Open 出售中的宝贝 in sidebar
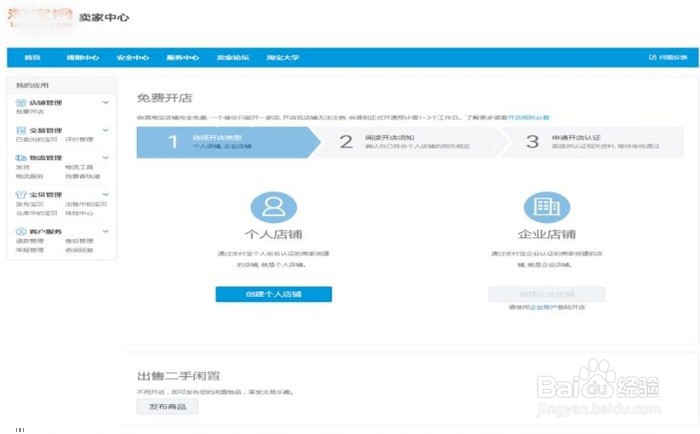 point(86,204)
